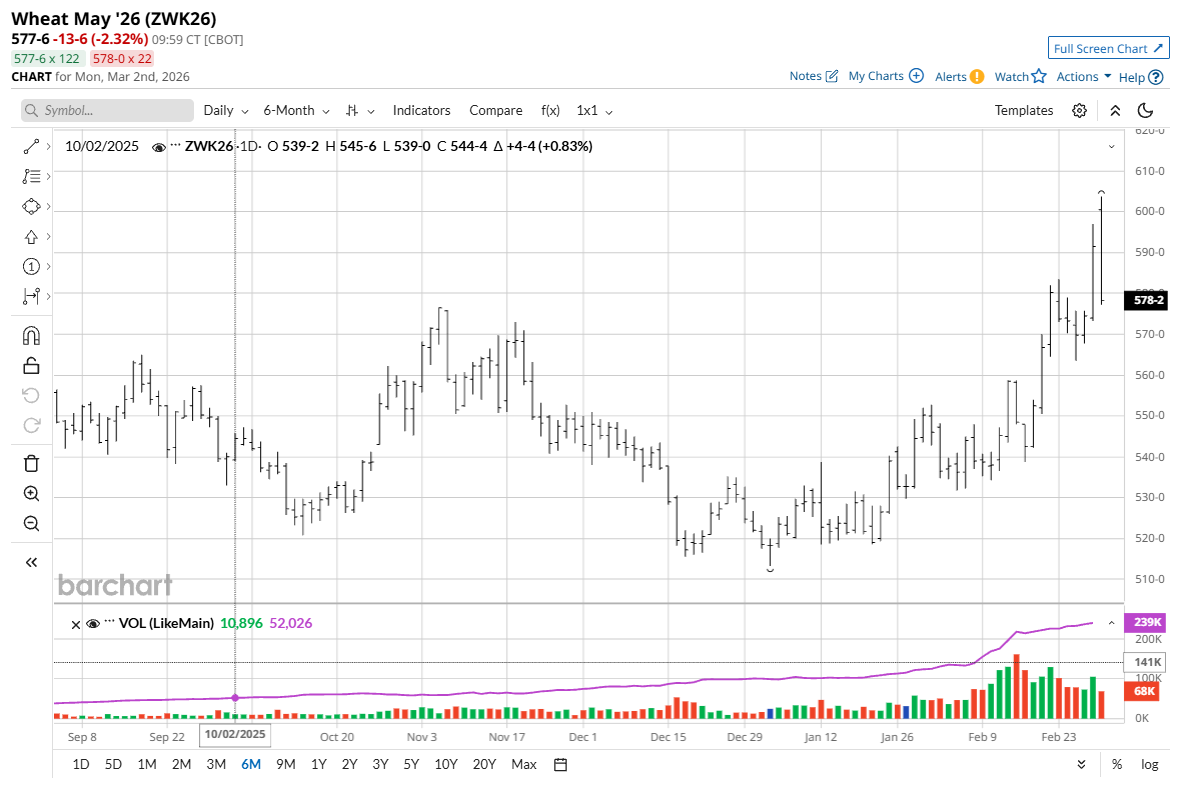Collapse the volume pane chevron
The height and width of the screenshot is (792, 1183).
[1111, 623]
